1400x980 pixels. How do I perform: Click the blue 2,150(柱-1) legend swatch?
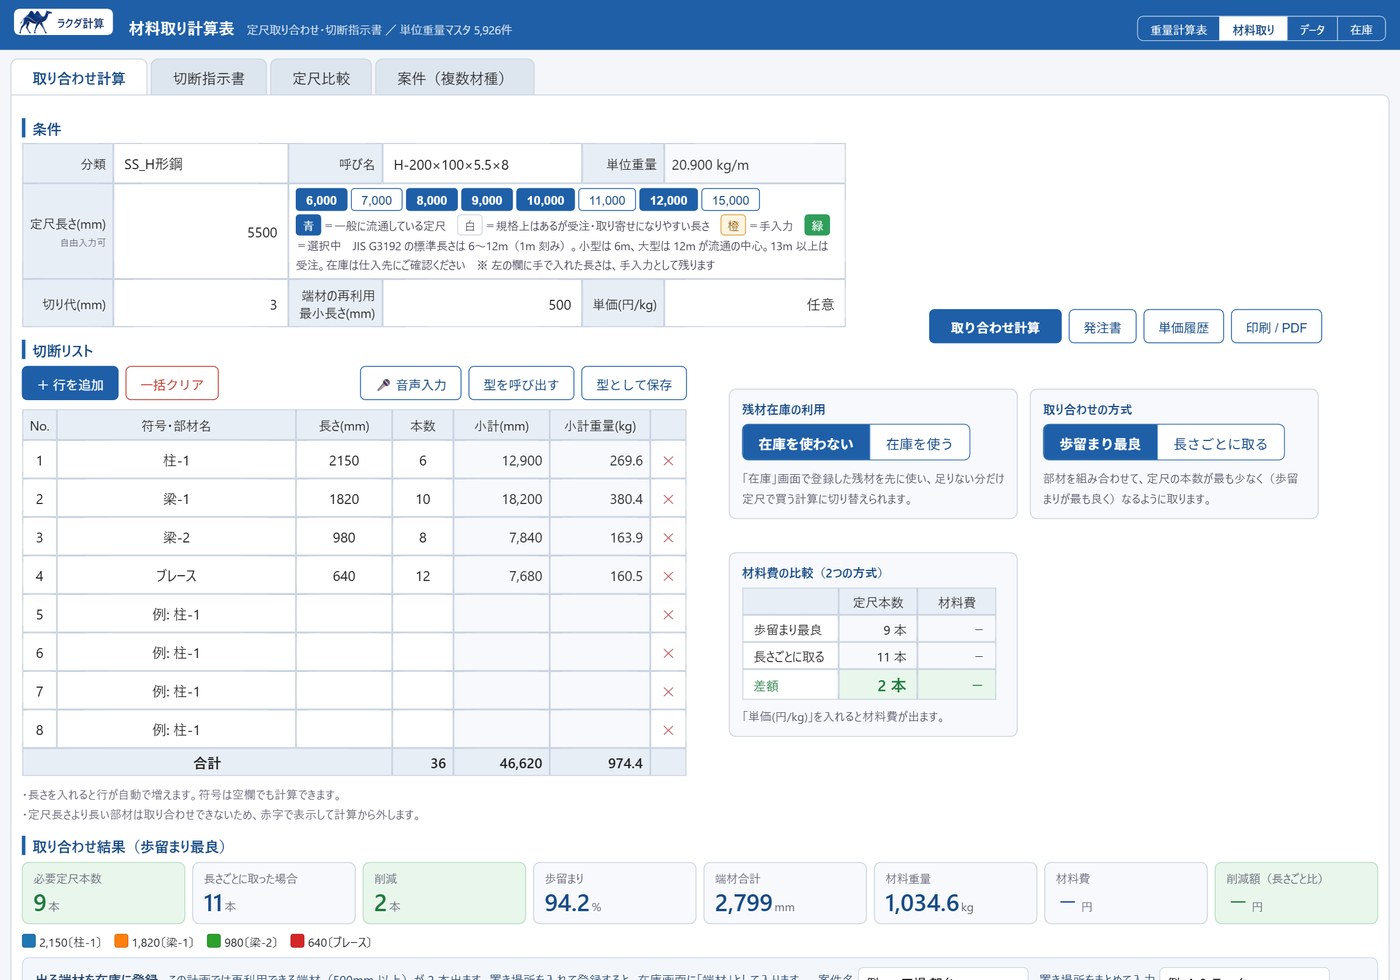click(29, 941)
